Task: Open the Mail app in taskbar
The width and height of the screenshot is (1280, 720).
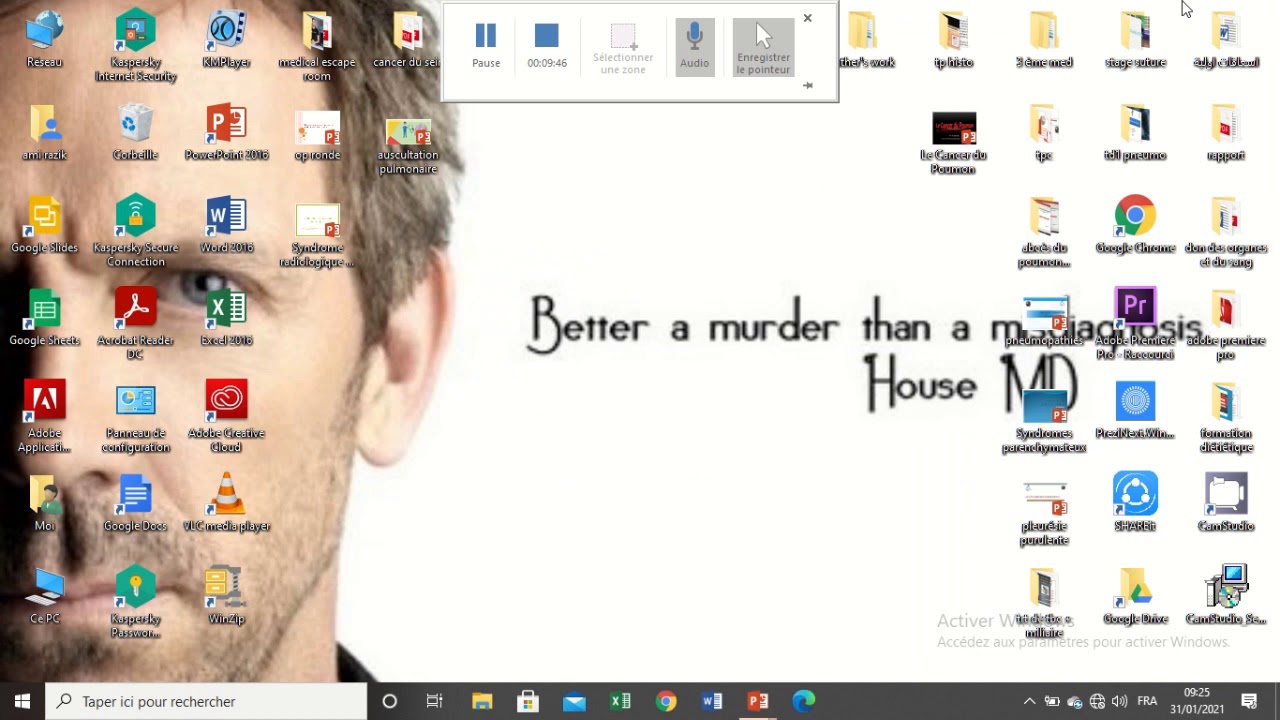Action: tap(574, 701)
